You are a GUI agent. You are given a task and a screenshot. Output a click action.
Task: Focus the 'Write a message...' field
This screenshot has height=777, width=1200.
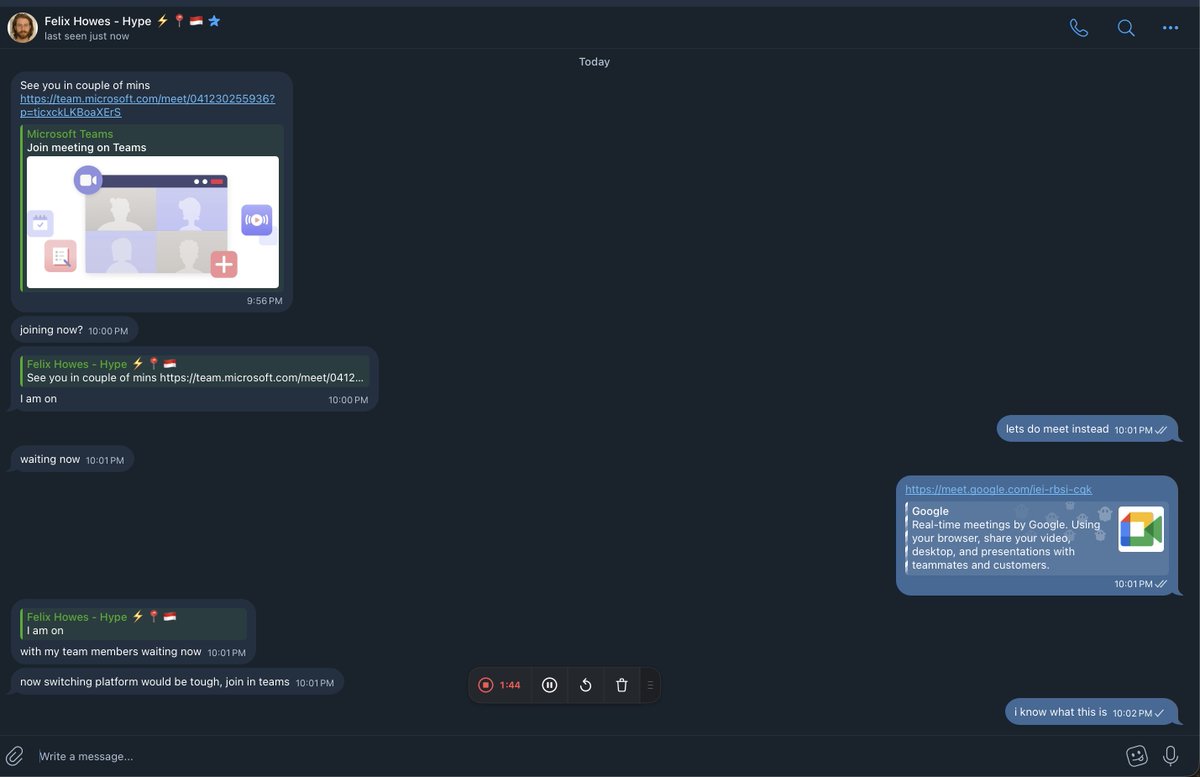click(575, 756)
